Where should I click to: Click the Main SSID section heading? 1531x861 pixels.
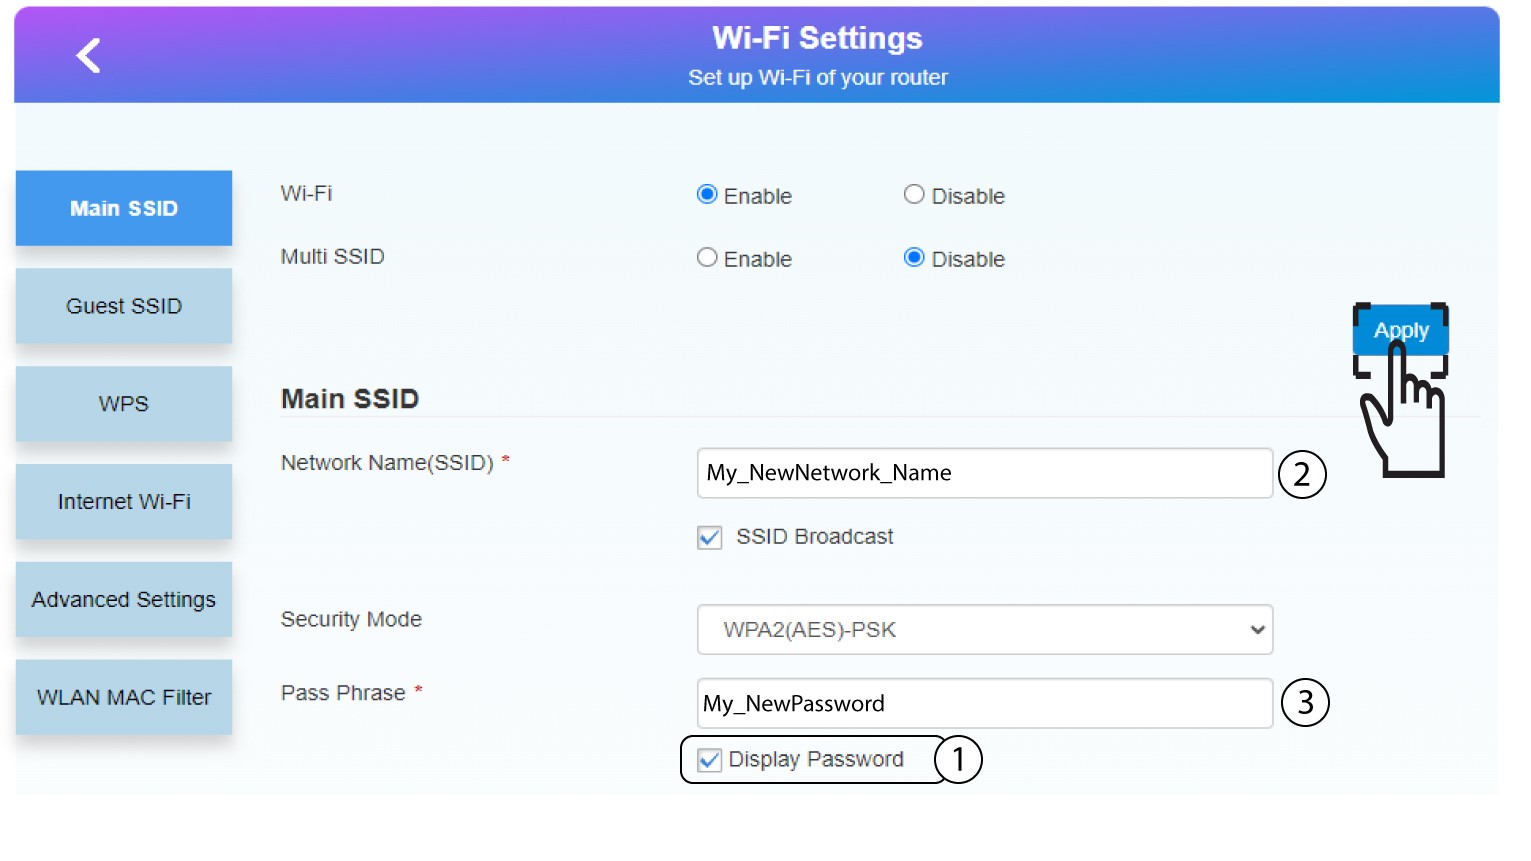(350, 399)
